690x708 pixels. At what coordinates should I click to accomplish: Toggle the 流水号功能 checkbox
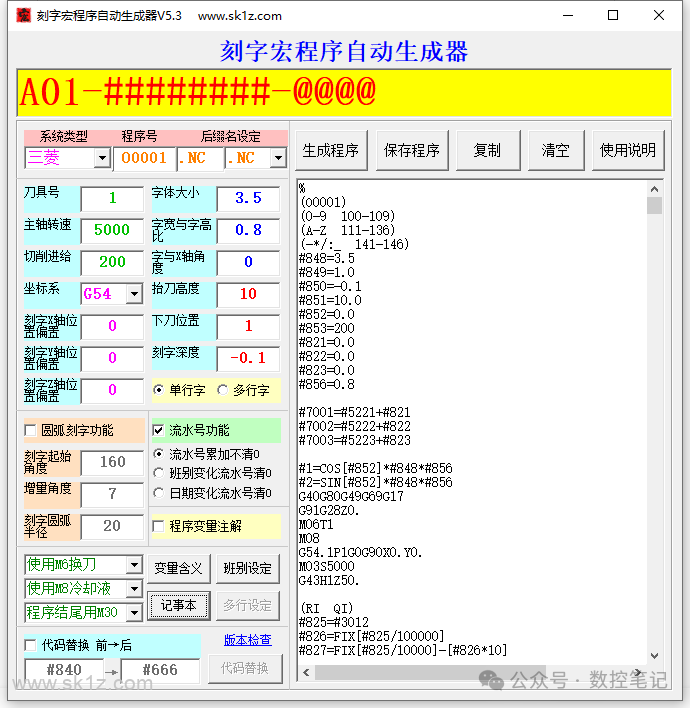158,430
